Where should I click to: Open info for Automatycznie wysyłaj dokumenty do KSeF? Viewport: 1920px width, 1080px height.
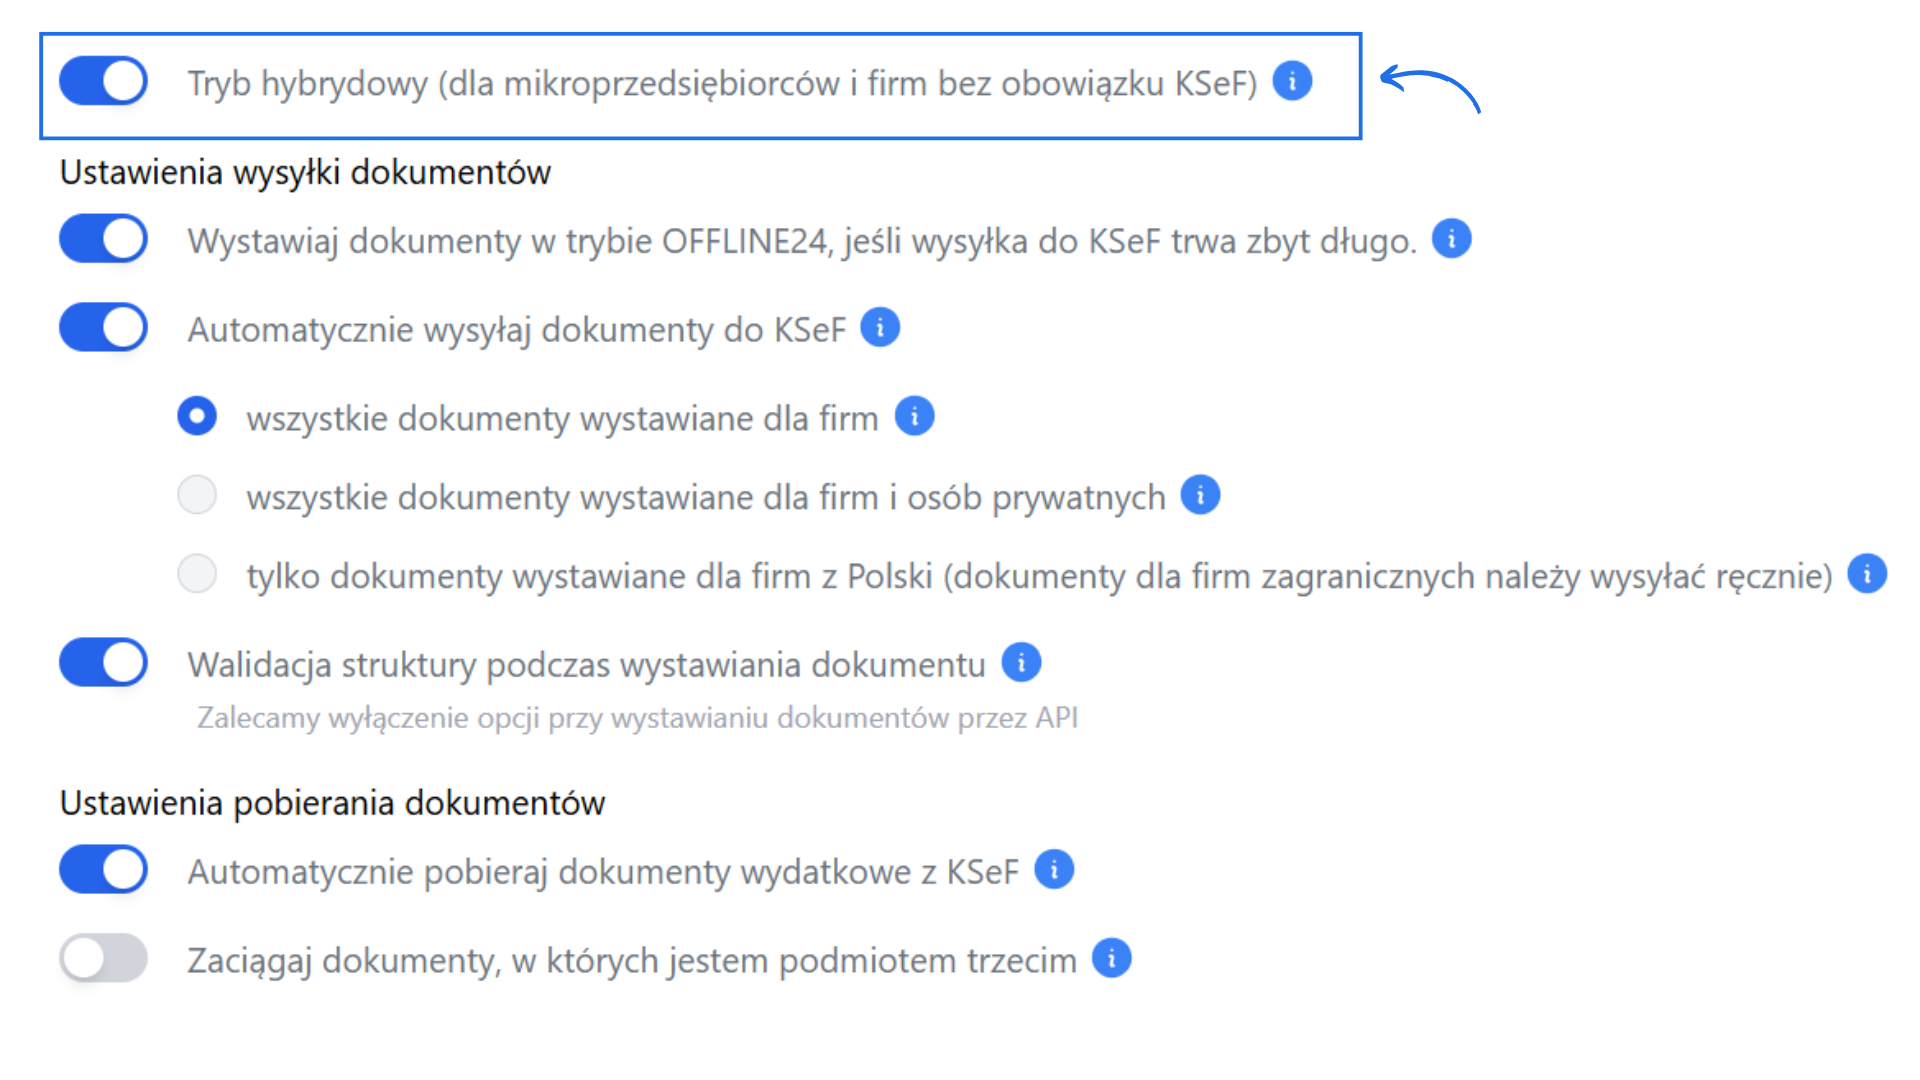(x=879, y=327)
